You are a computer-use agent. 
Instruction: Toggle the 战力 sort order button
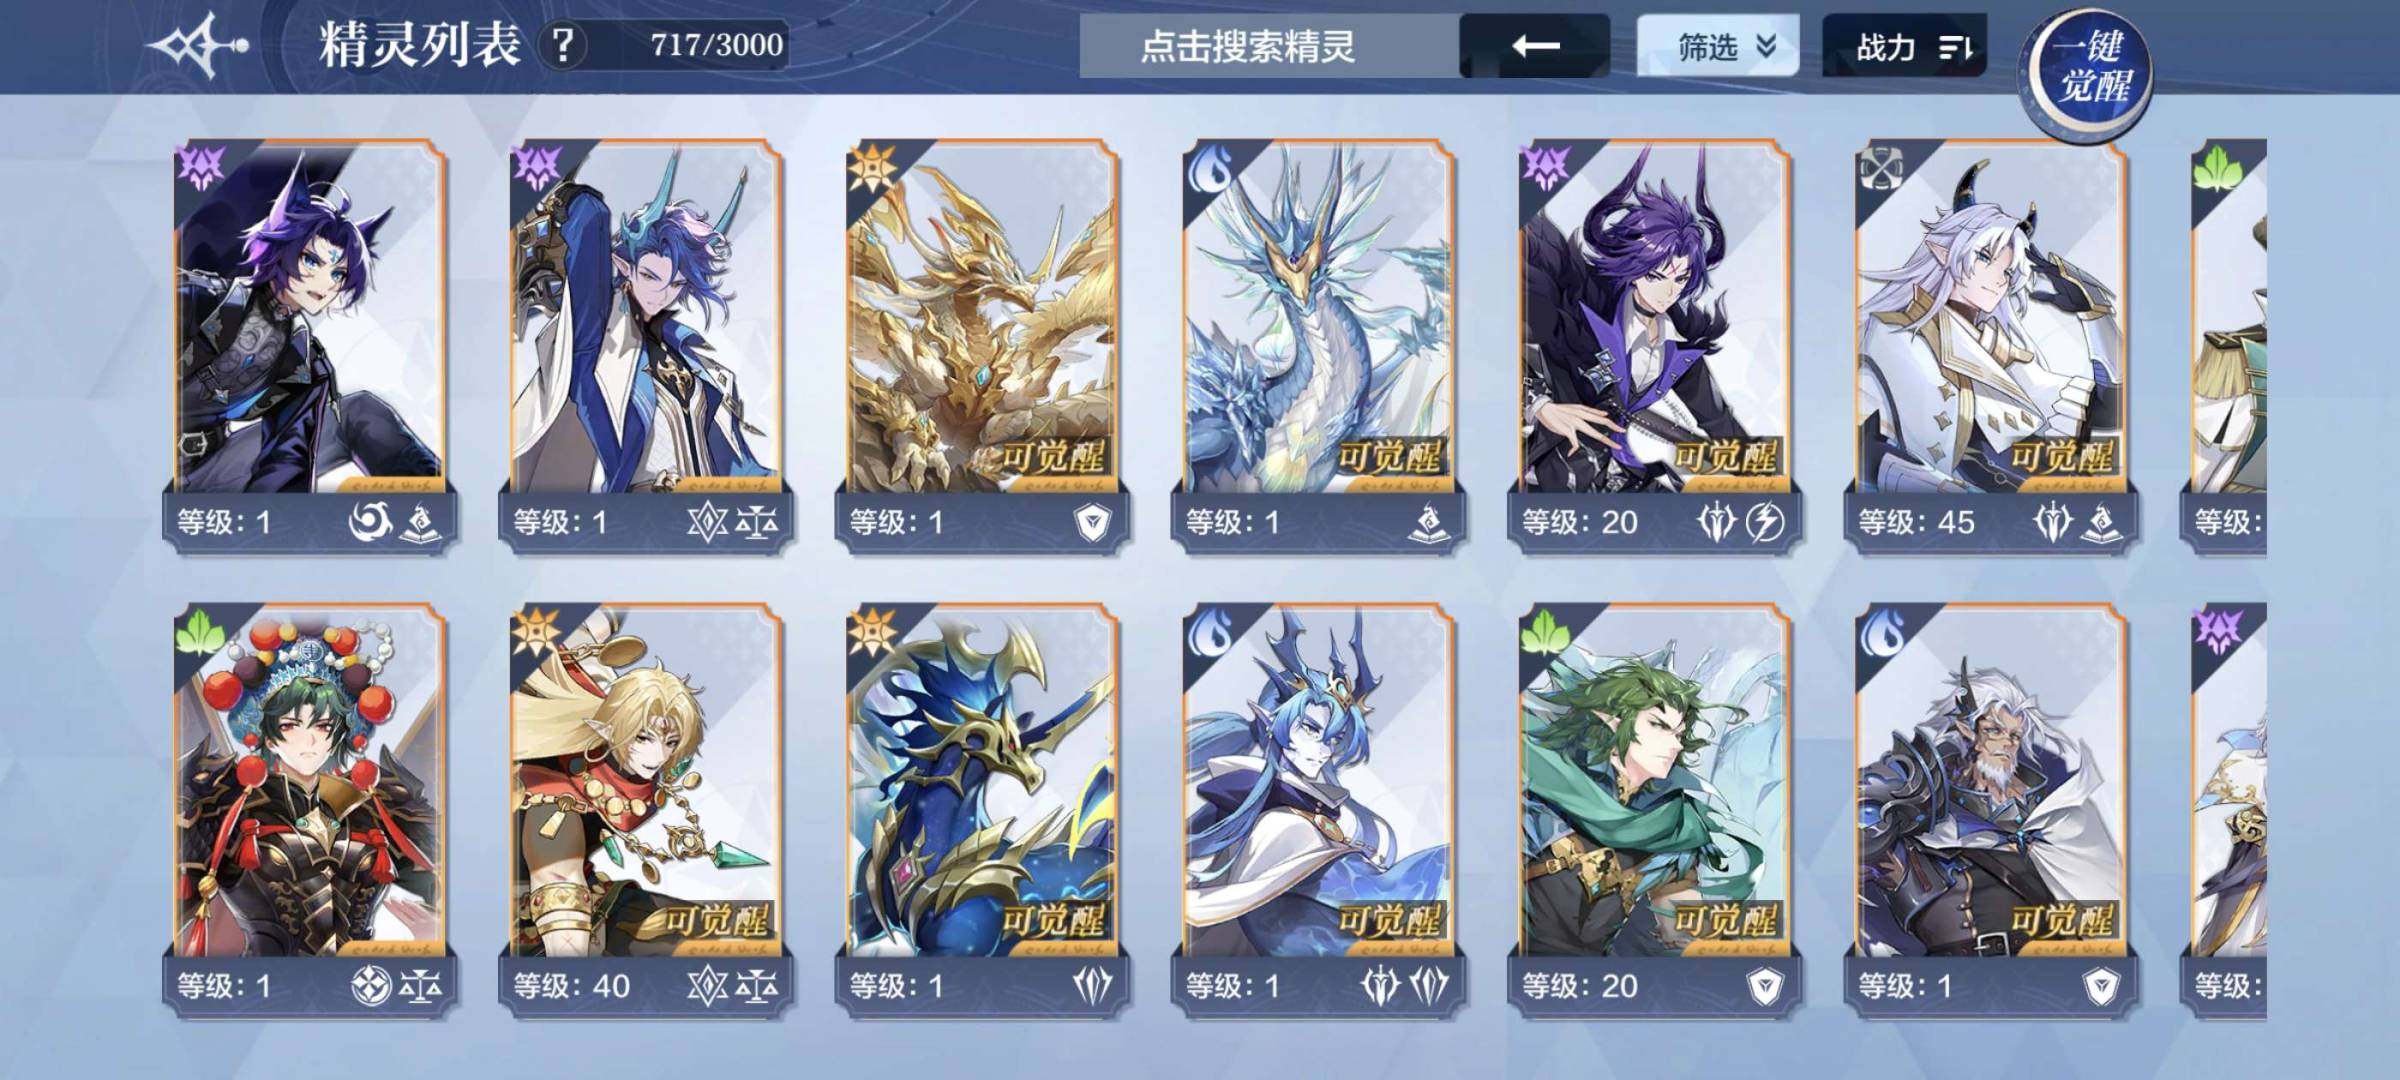[x=1904, y=46]
